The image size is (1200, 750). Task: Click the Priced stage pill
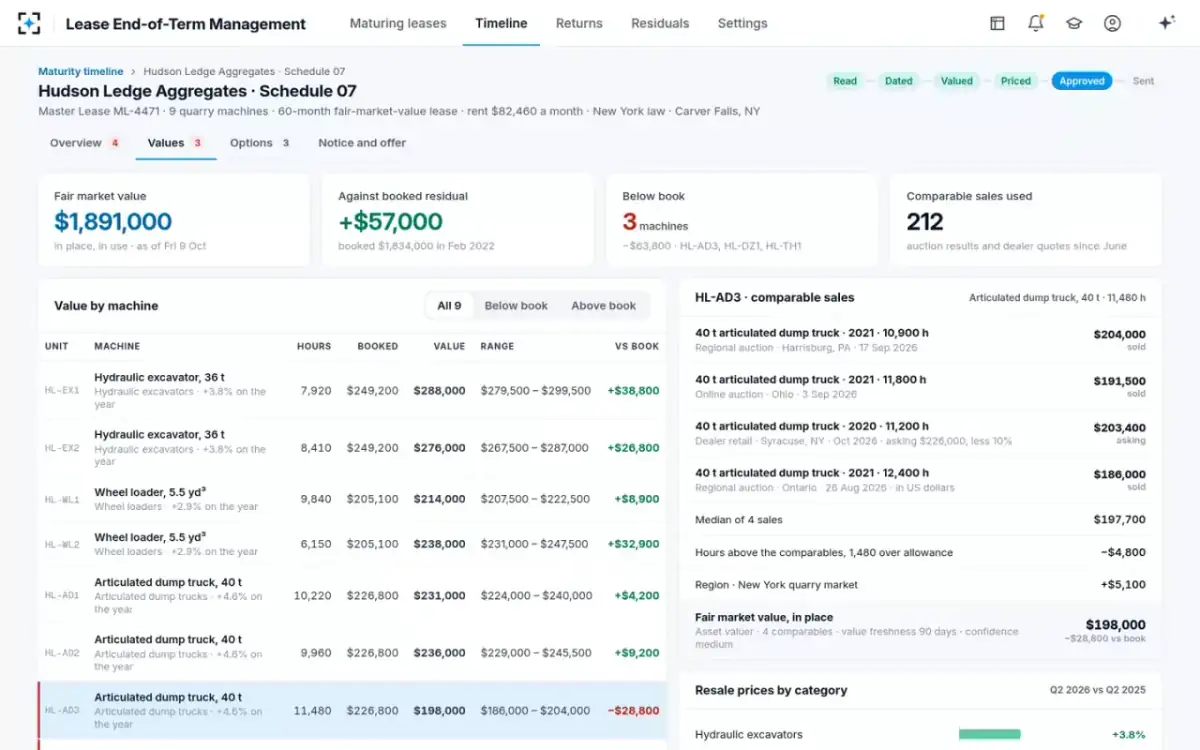click(x=1016, y=81)
